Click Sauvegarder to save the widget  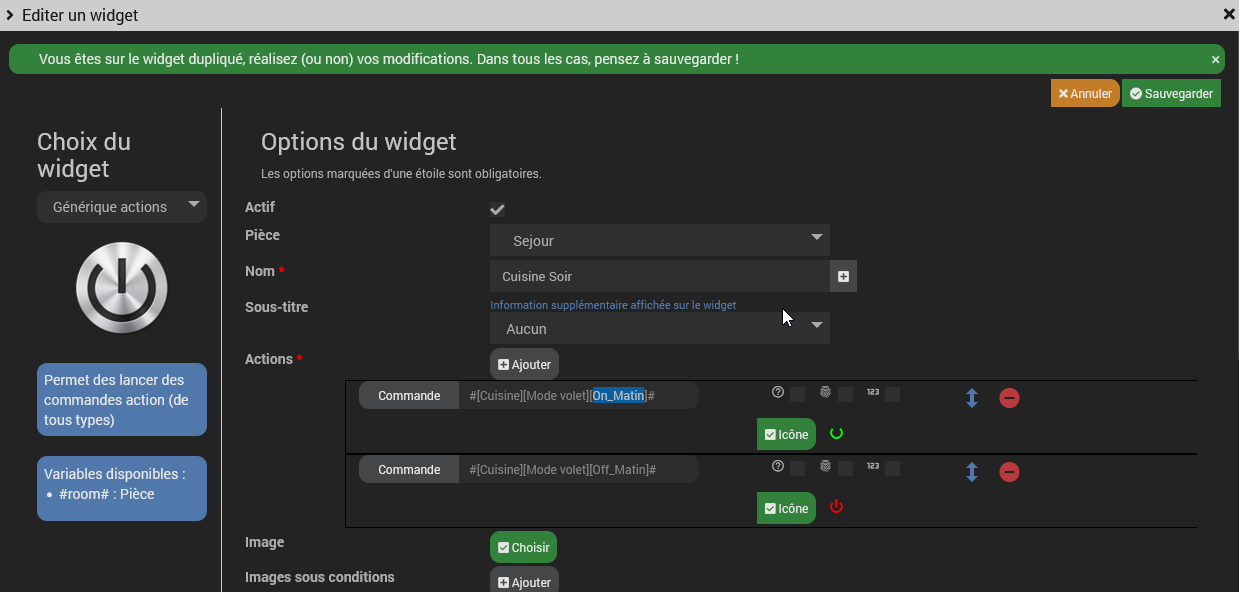(1171, 93)
